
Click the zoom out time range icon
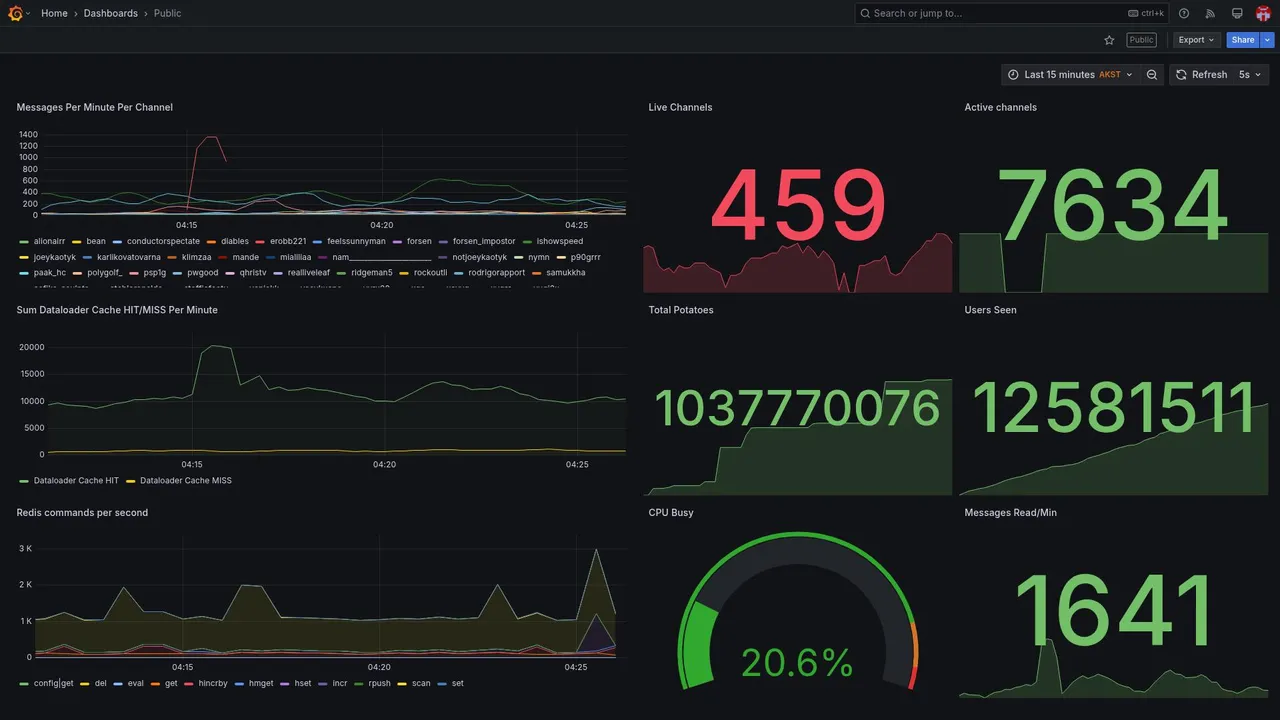click(1152, 75)
